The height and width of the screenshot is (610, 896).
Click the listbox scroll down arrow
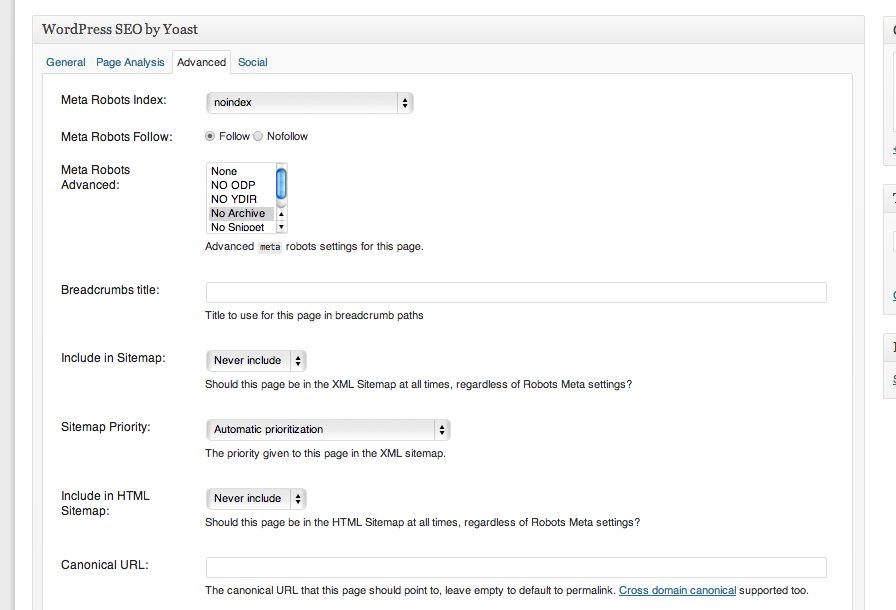pos(281,227)
